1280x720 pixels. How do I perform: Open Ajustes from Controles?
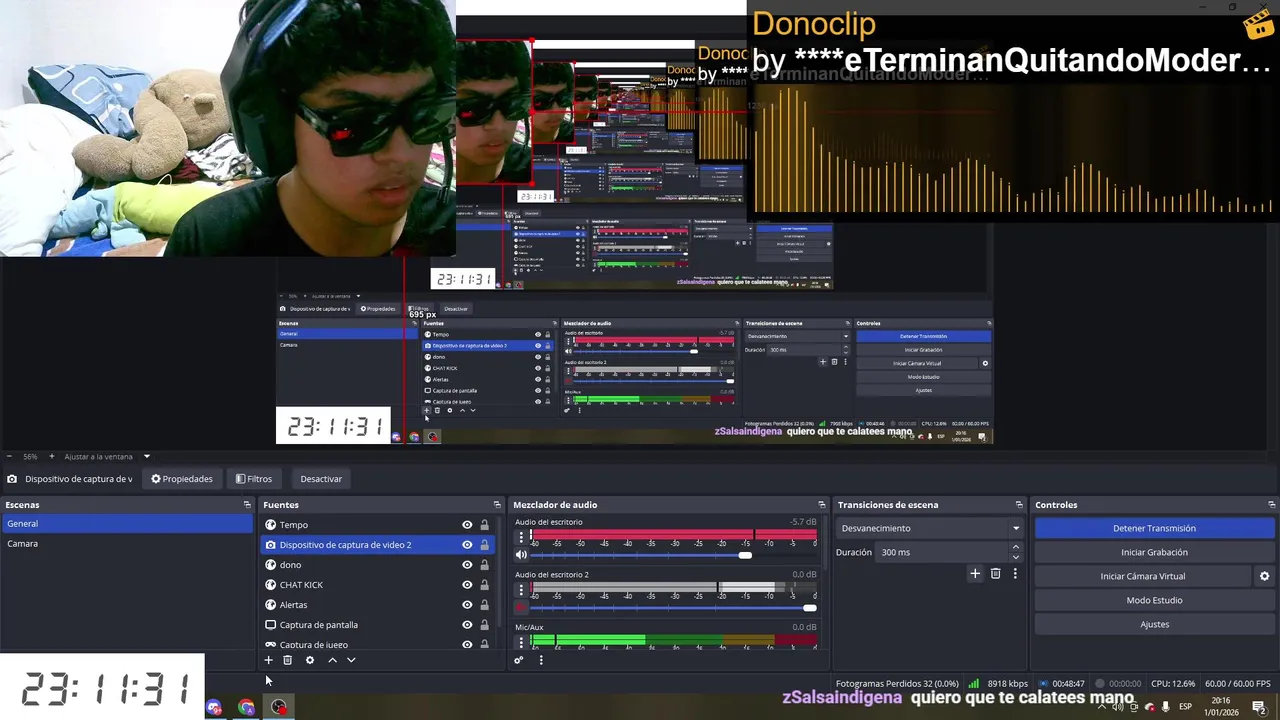click(1154, 624)
